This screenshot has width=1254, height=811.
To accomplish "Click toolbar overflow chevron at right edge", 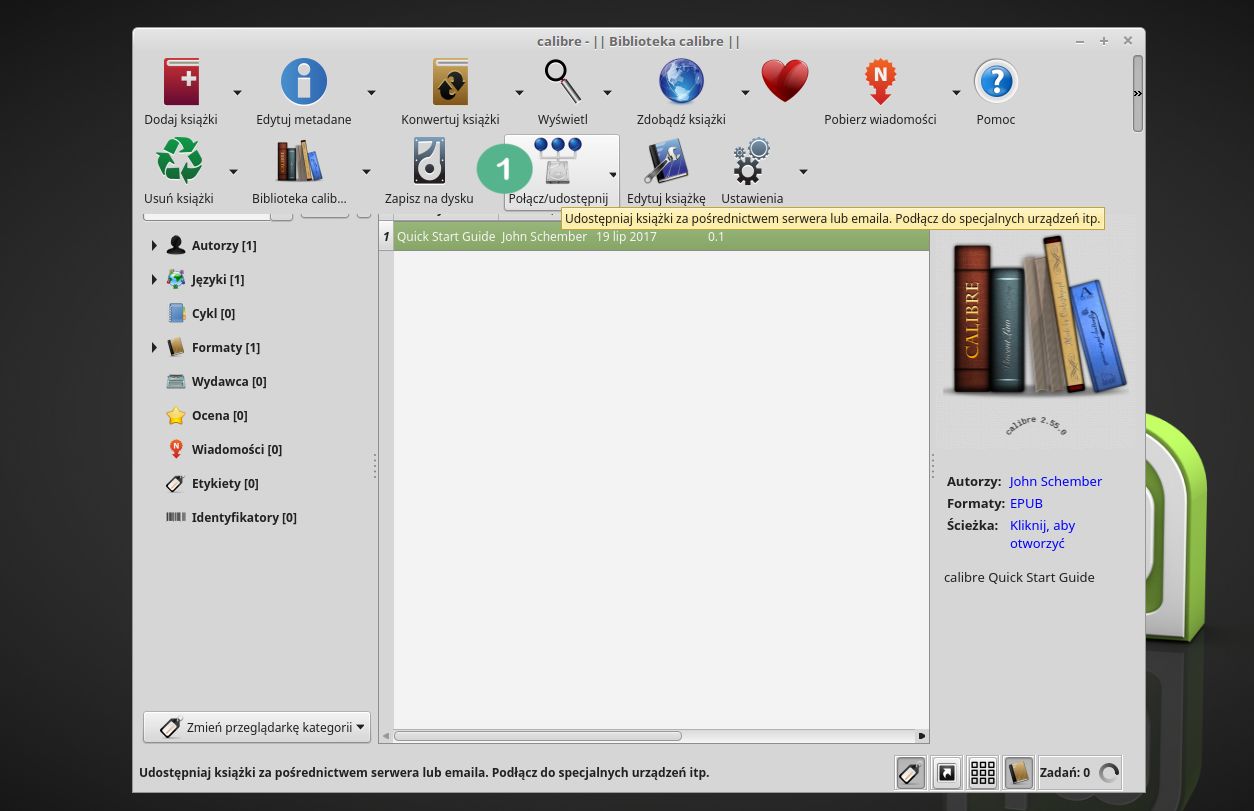I will coord(1137,93).
